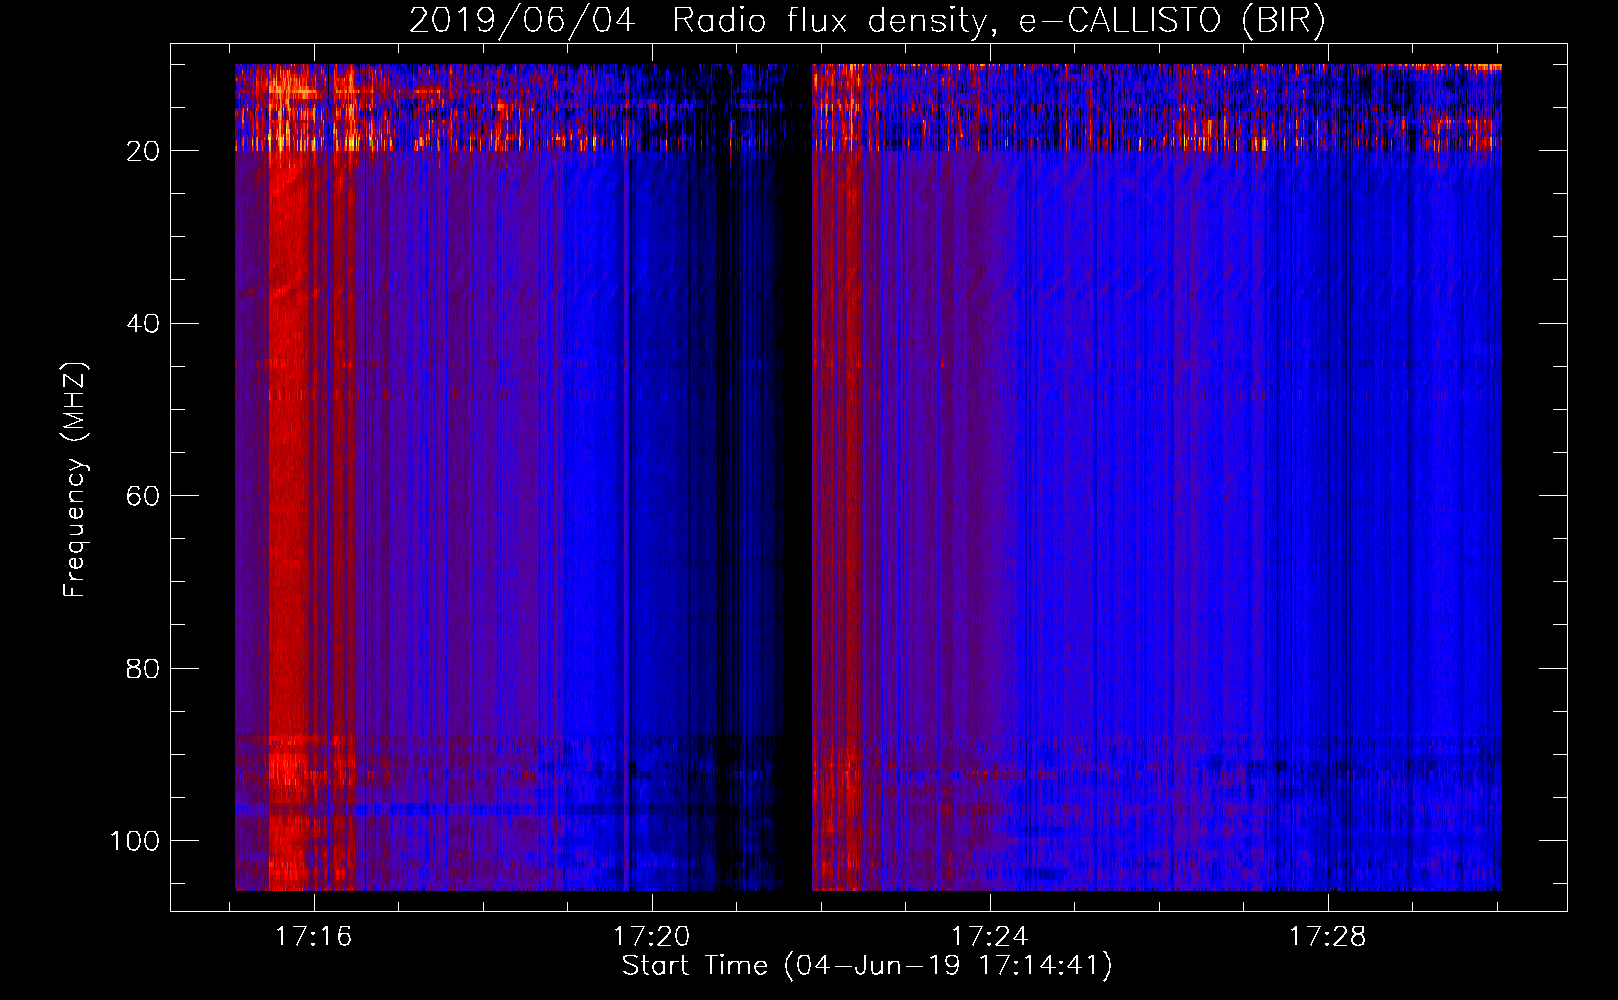Select the 17:20 time tick label
Viewport: 1618px width, 1000px height.
[x=652, y=937]
